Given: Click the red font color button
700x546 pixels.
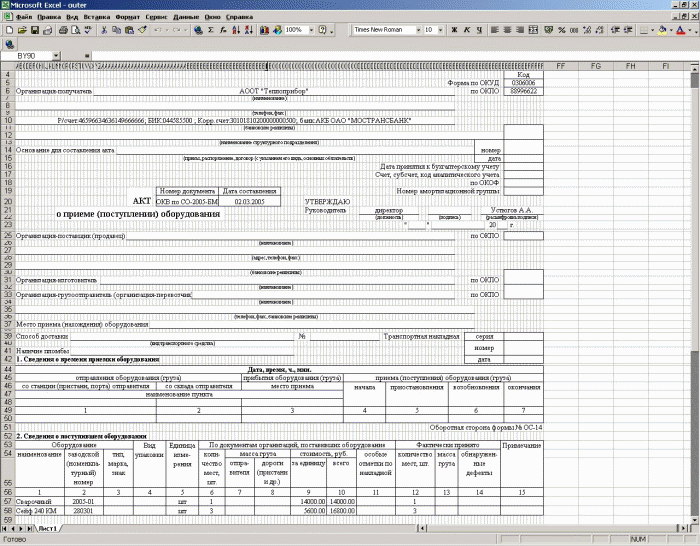Looking at the screenshot, I should 680,30.
